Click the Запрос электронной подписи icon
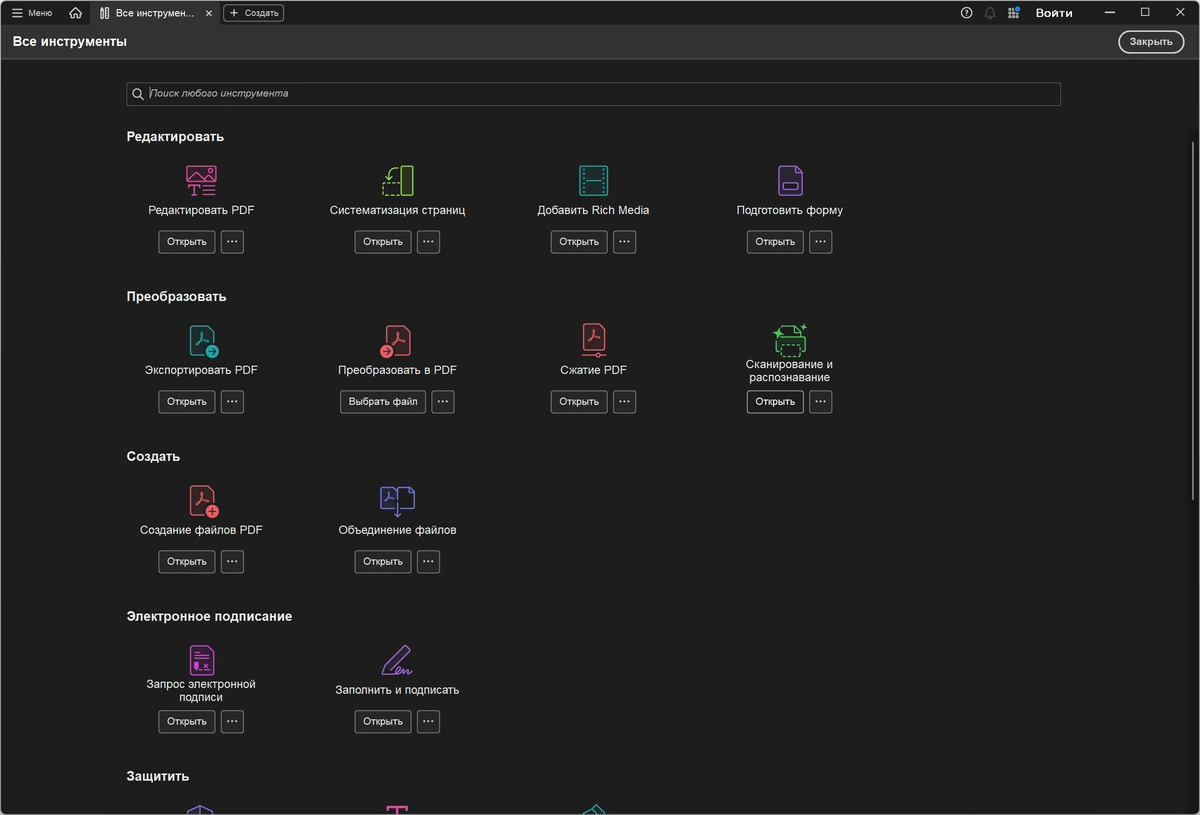The height and width of the screenshot is (815, 1200). click(x=202, y=660)
